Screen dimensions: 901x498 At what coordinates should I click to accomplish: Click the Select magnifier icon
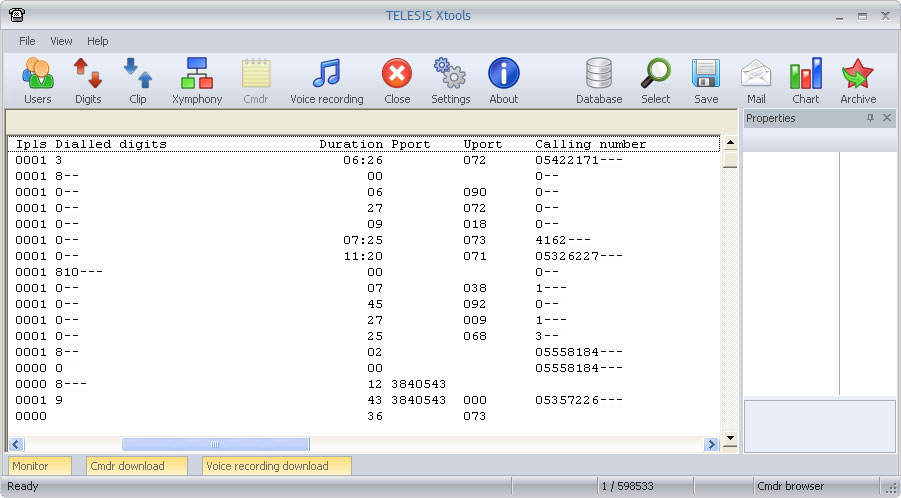point(656,80)
